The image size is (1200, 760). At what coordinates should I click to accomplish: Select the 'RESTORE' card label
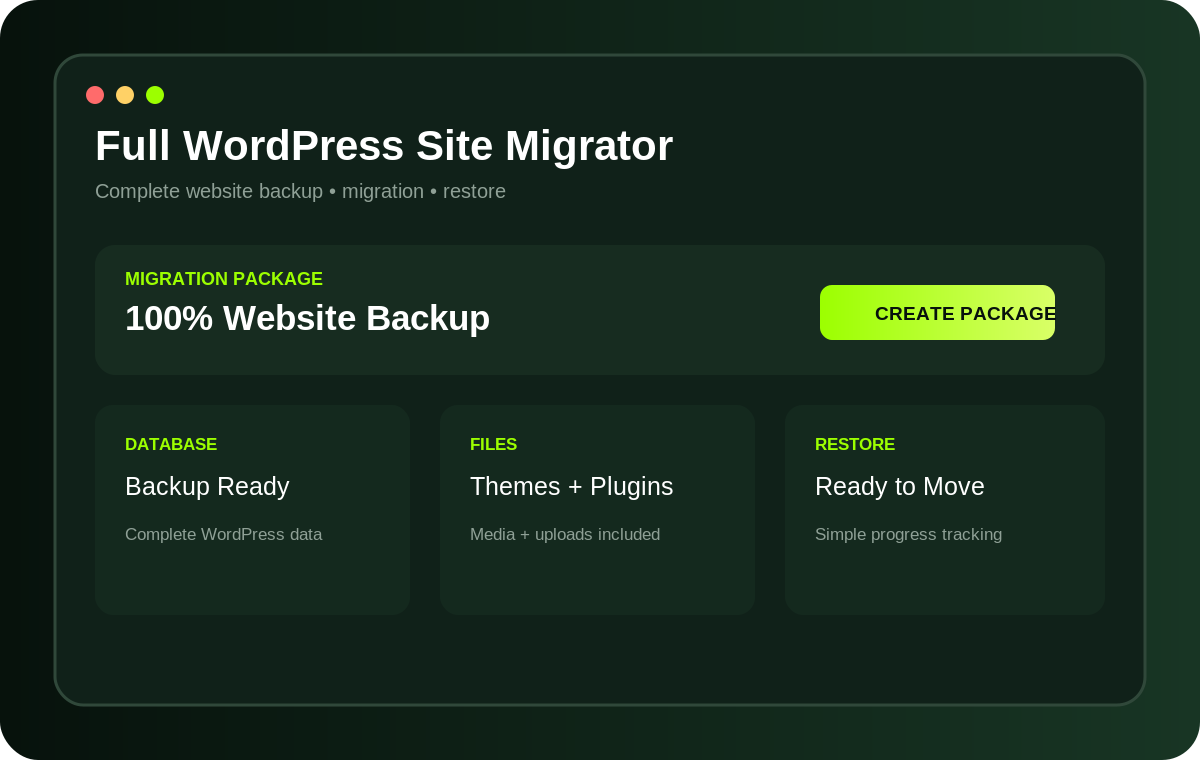click(855, 444)
